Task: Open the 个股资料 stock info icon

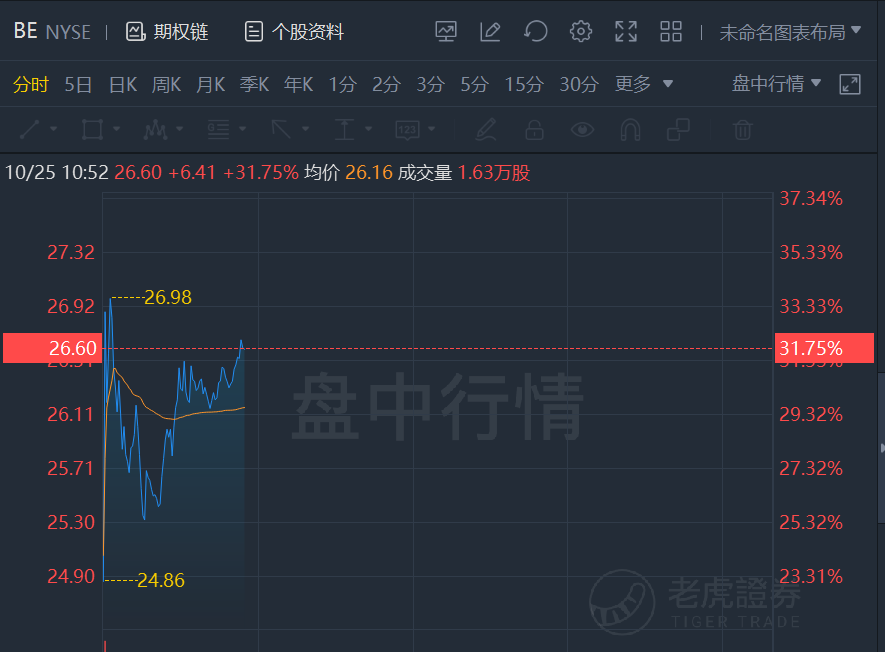Action: click(x=253, y=32)
